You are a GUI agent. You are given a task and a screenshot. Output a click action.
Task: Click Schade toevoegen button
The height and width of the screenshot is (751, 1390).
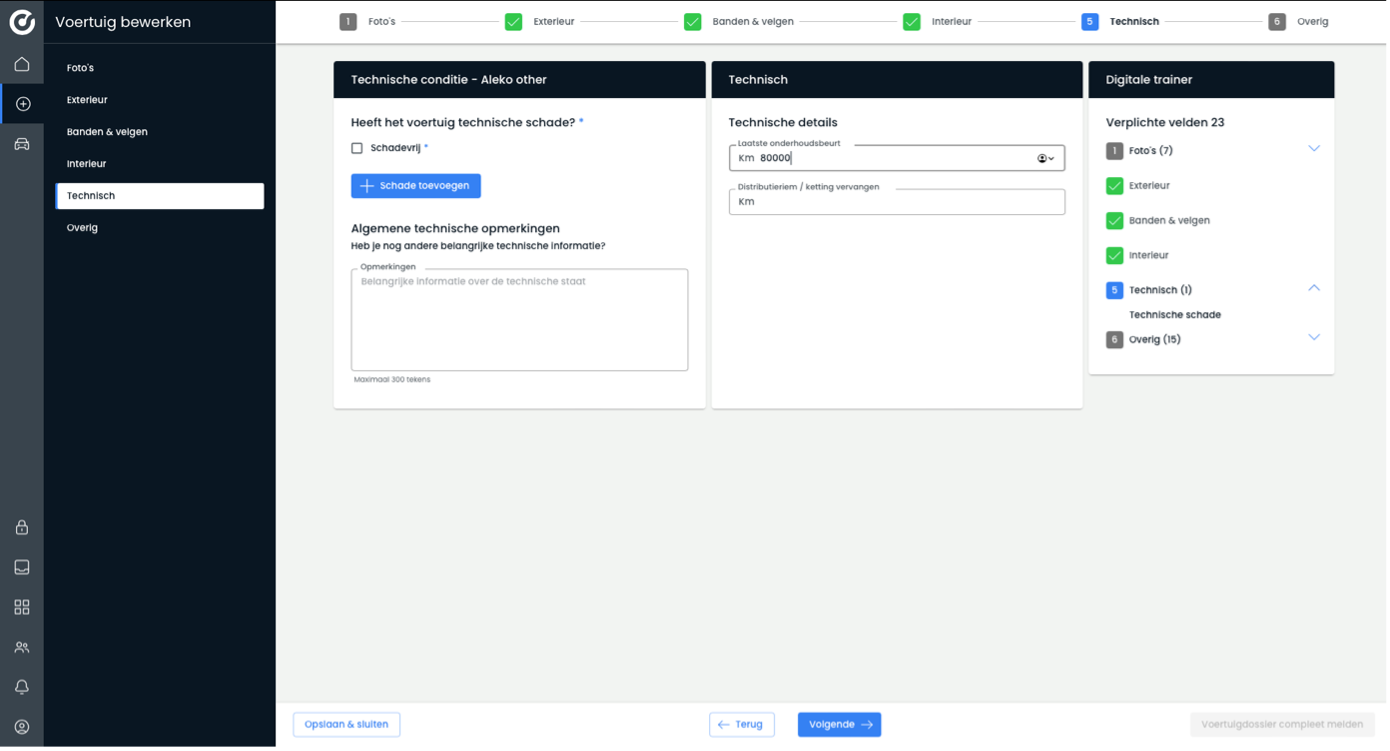pos(416,186)
